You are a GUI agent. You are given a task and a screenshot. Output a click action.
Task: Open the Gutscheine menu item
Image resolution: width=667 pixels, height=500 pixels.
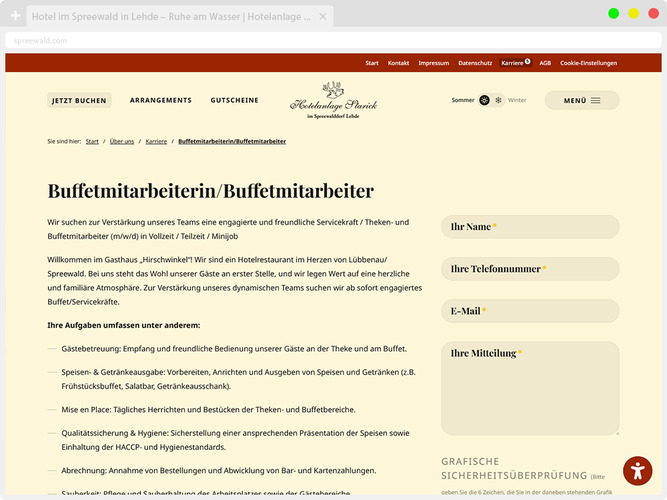pos(234,100)
